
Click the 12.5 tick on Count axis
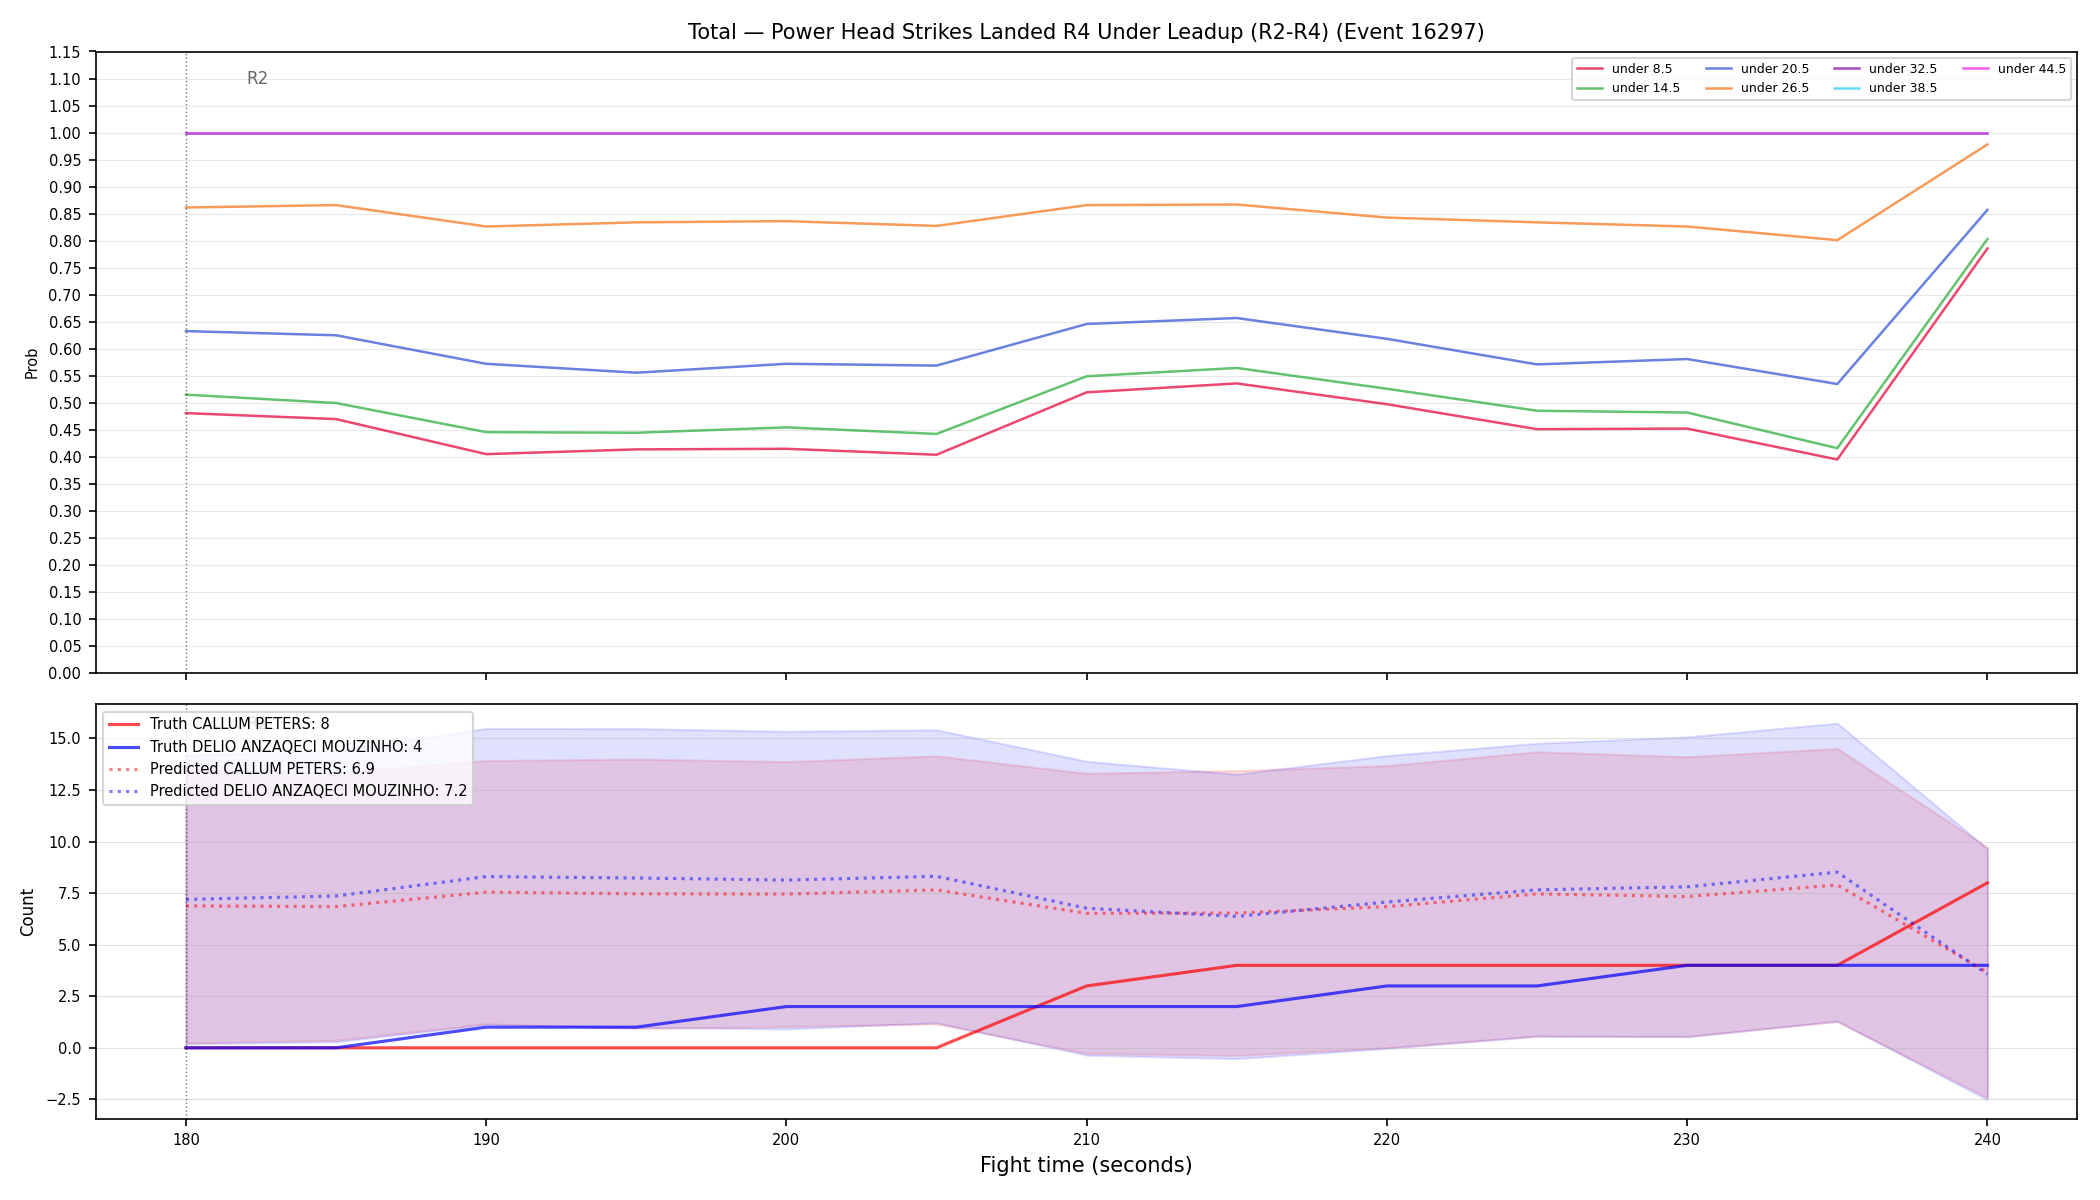coord(66,790)
